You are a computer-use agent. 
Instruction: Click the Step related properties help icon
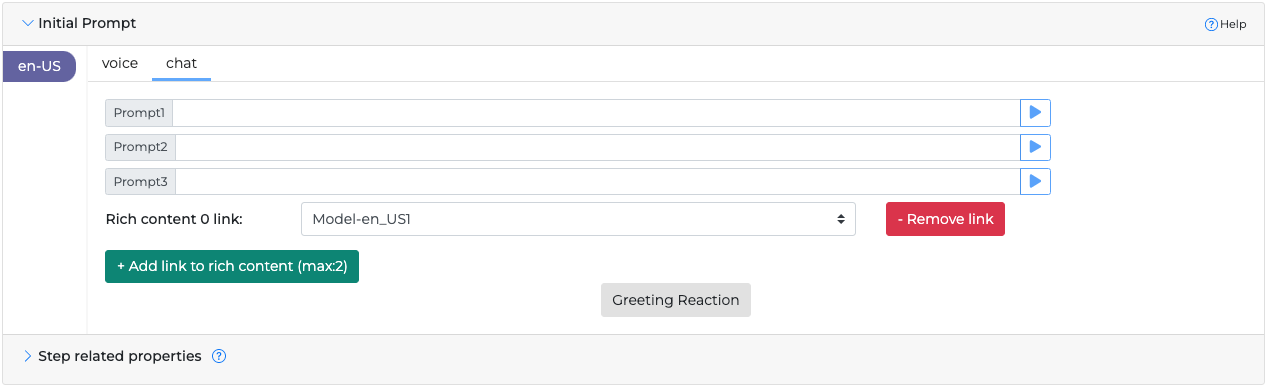click(219, 356)
